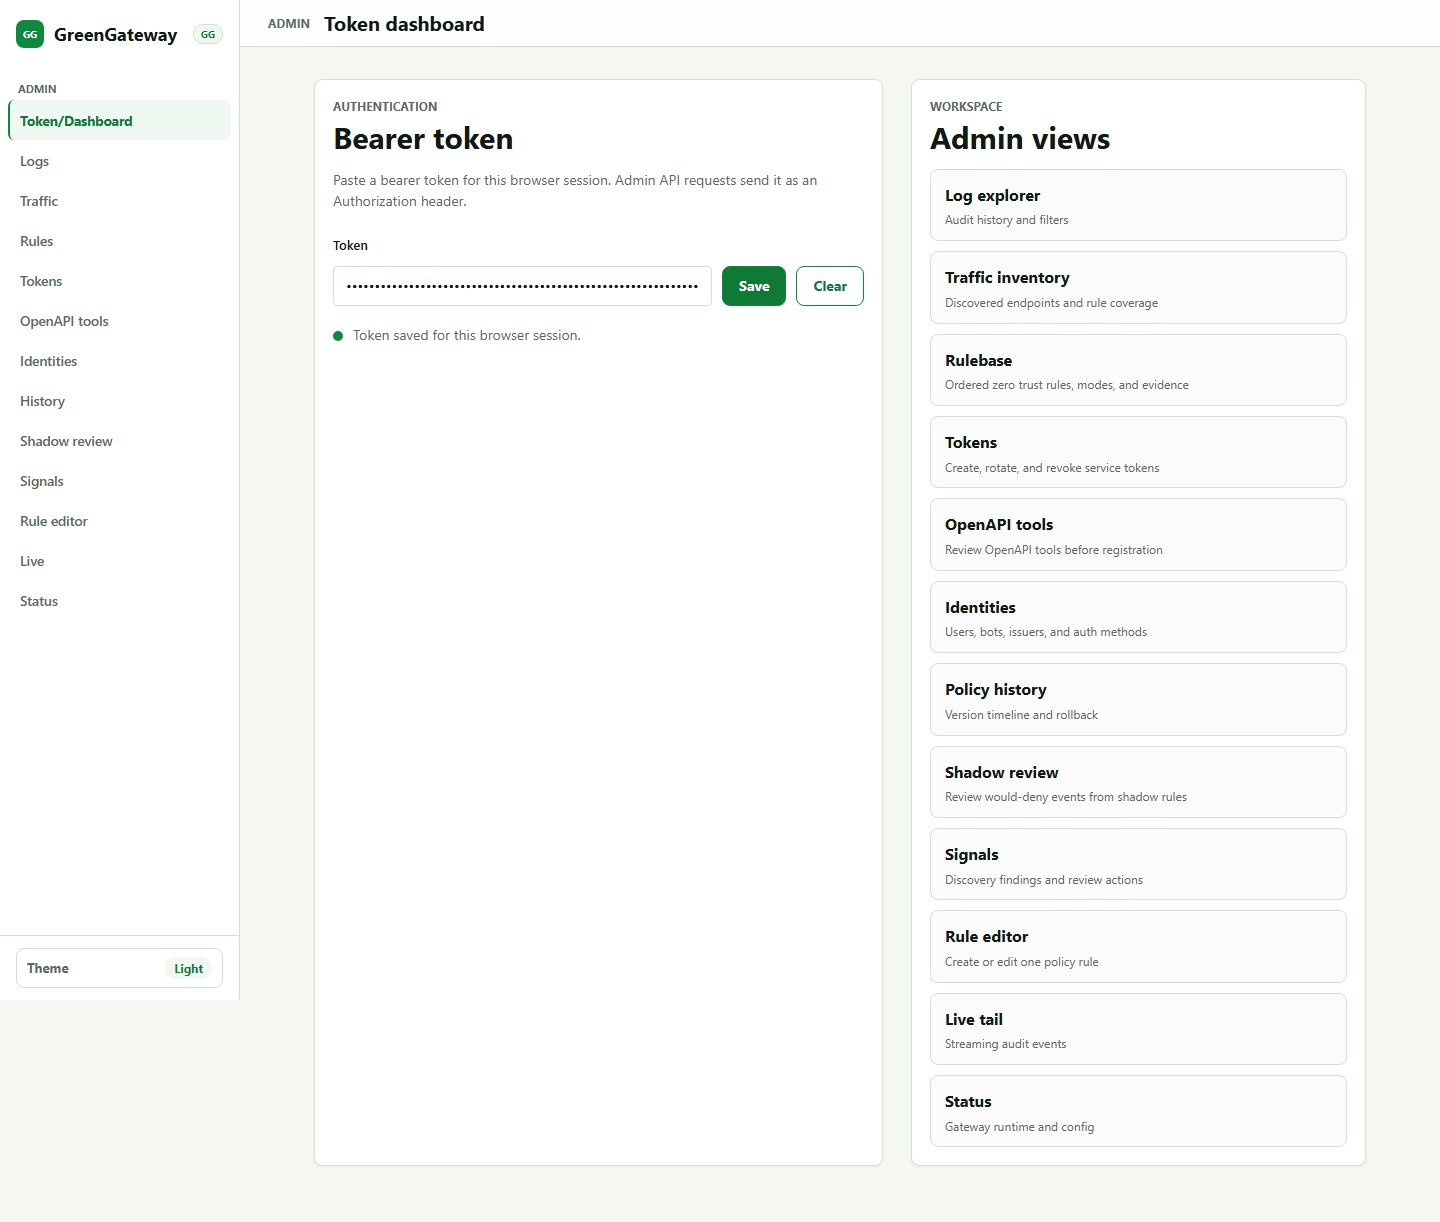
Task: Focus the Token input field
Action: coord(522,286)
